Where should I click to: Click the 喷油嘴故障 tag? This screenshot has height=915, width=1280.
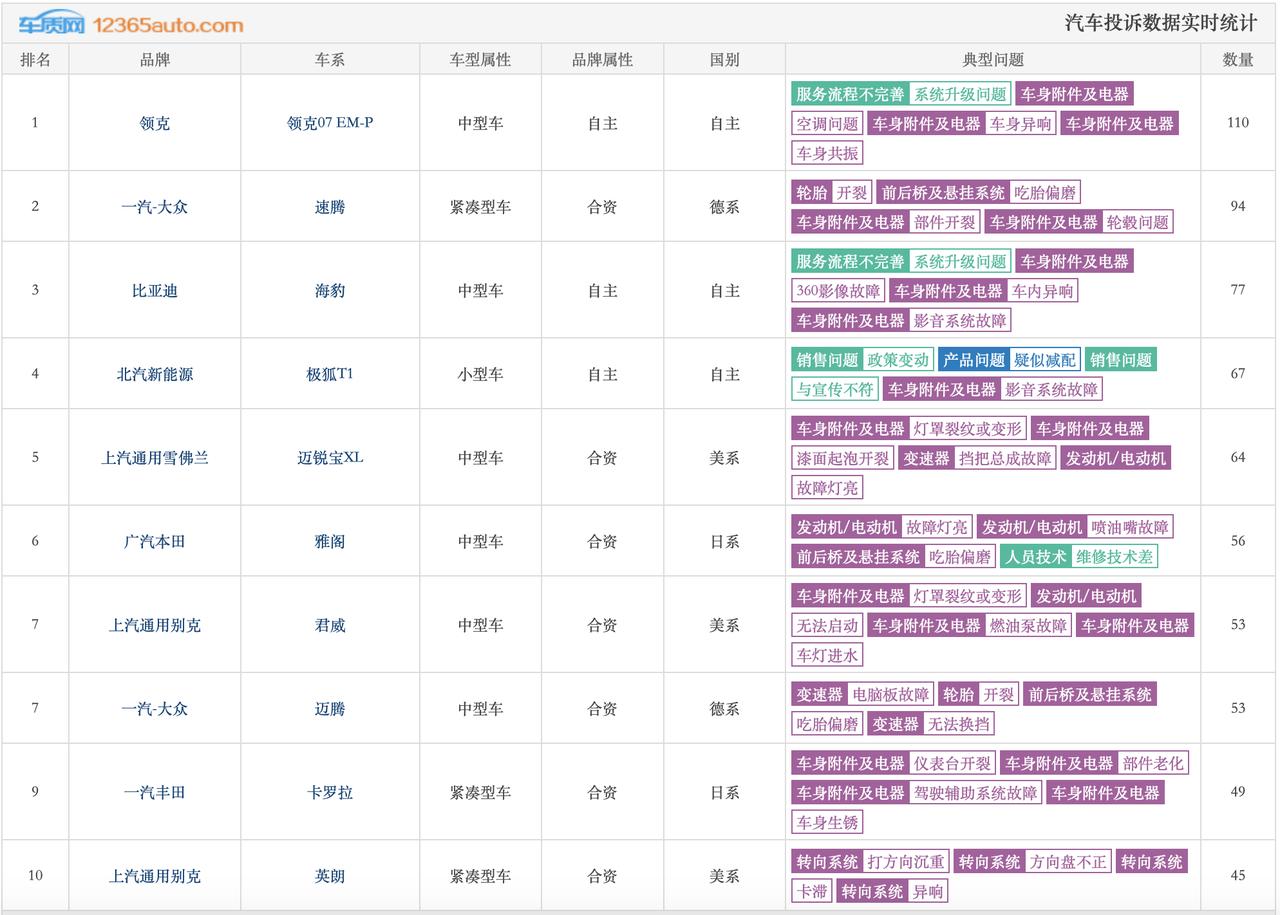(1130, 527)
